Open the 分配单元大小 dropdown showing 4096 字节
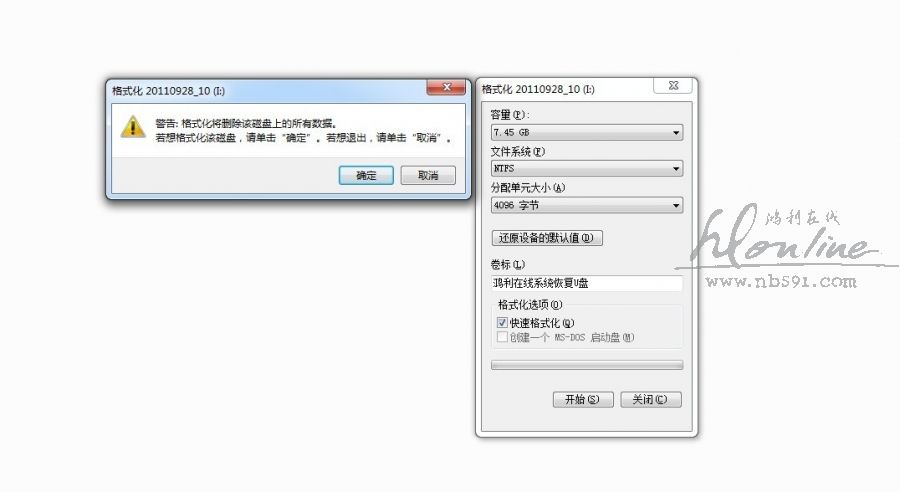 (587, 206)
